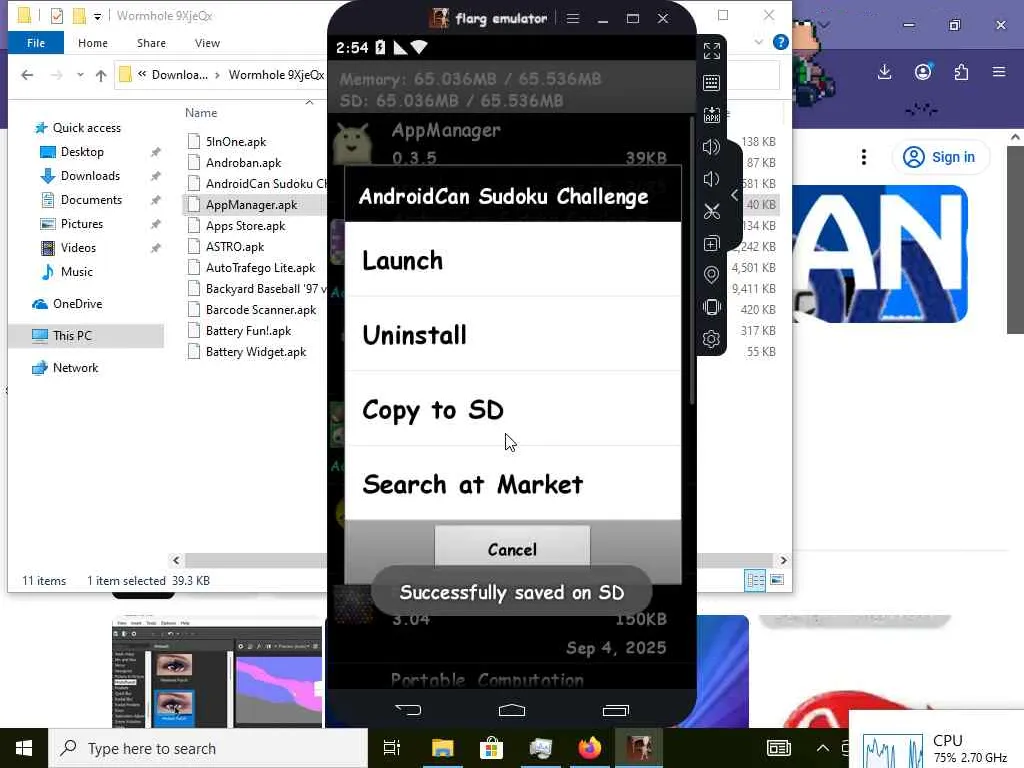The image size is (1024, 768).
Task: Open the View ribbon tab in Explorer
Action: tap(207, 43)
